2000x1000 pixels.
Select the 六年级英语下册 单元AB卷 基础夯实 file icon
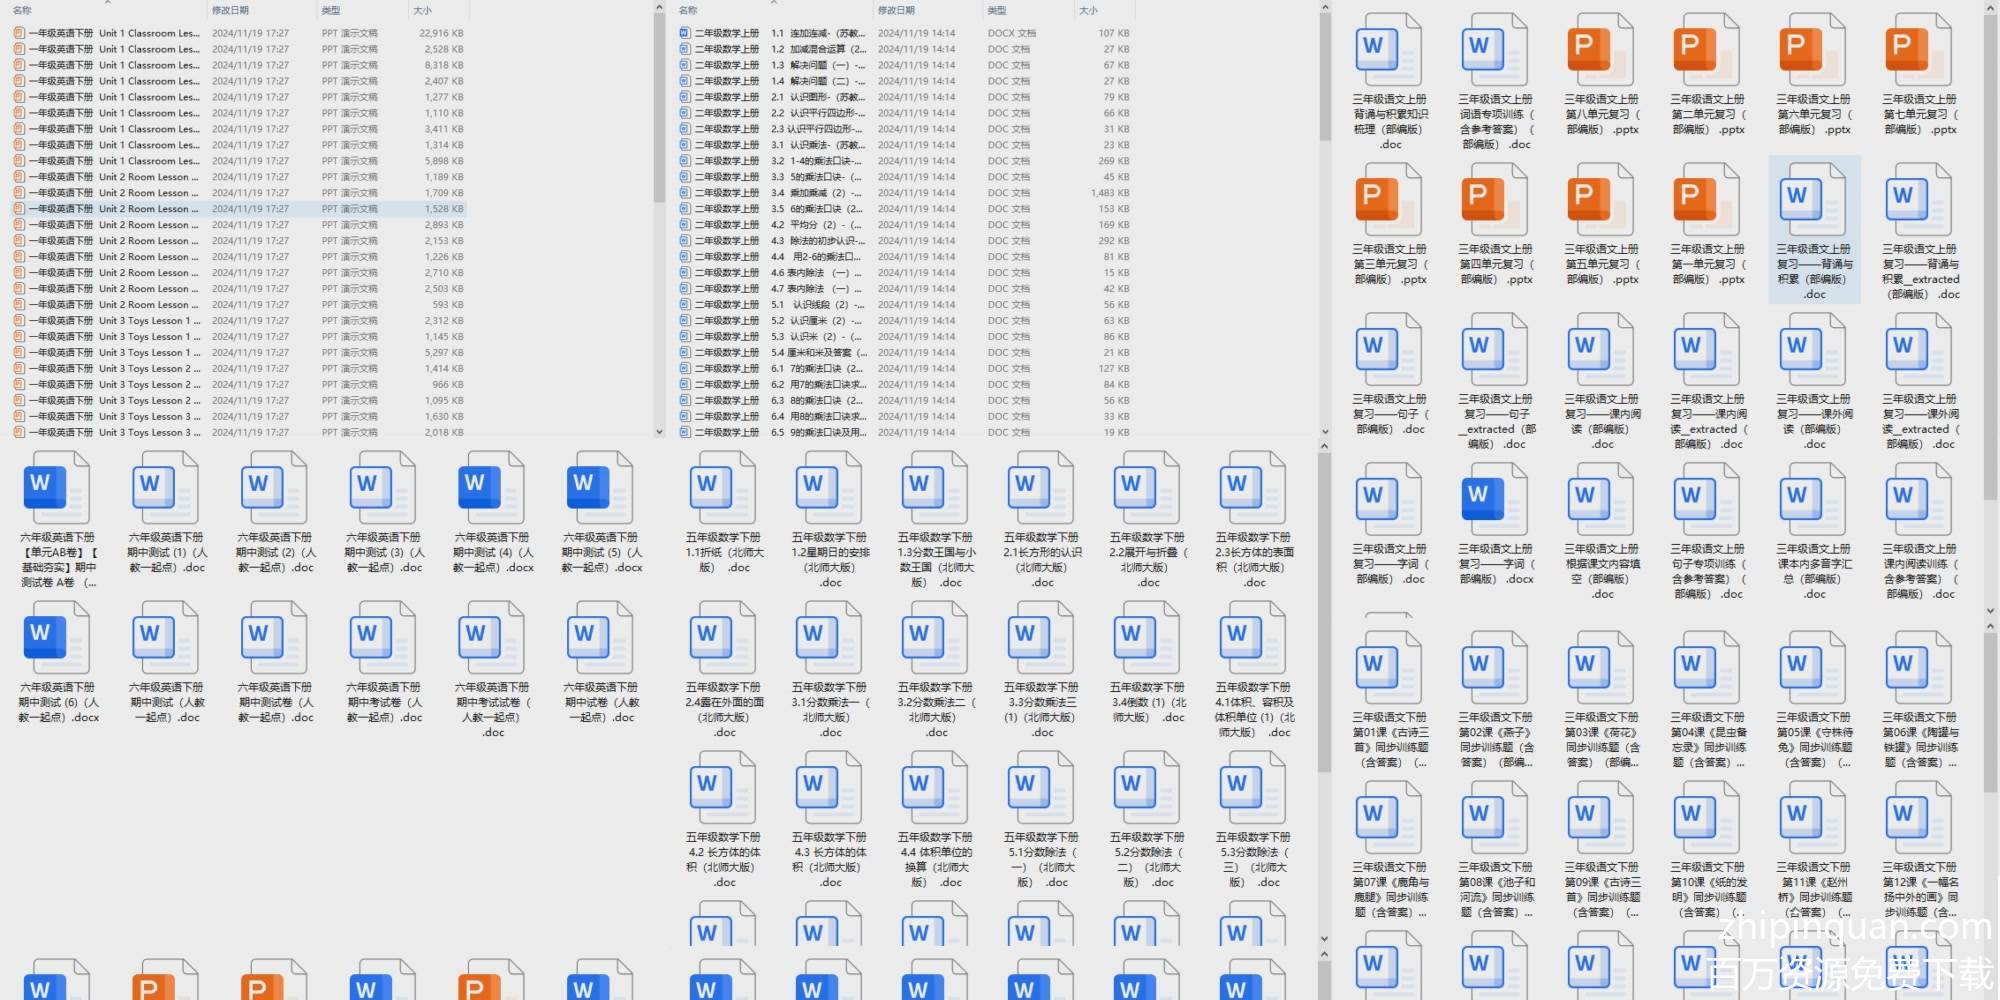pyautogui.click(x=57, y=488)
